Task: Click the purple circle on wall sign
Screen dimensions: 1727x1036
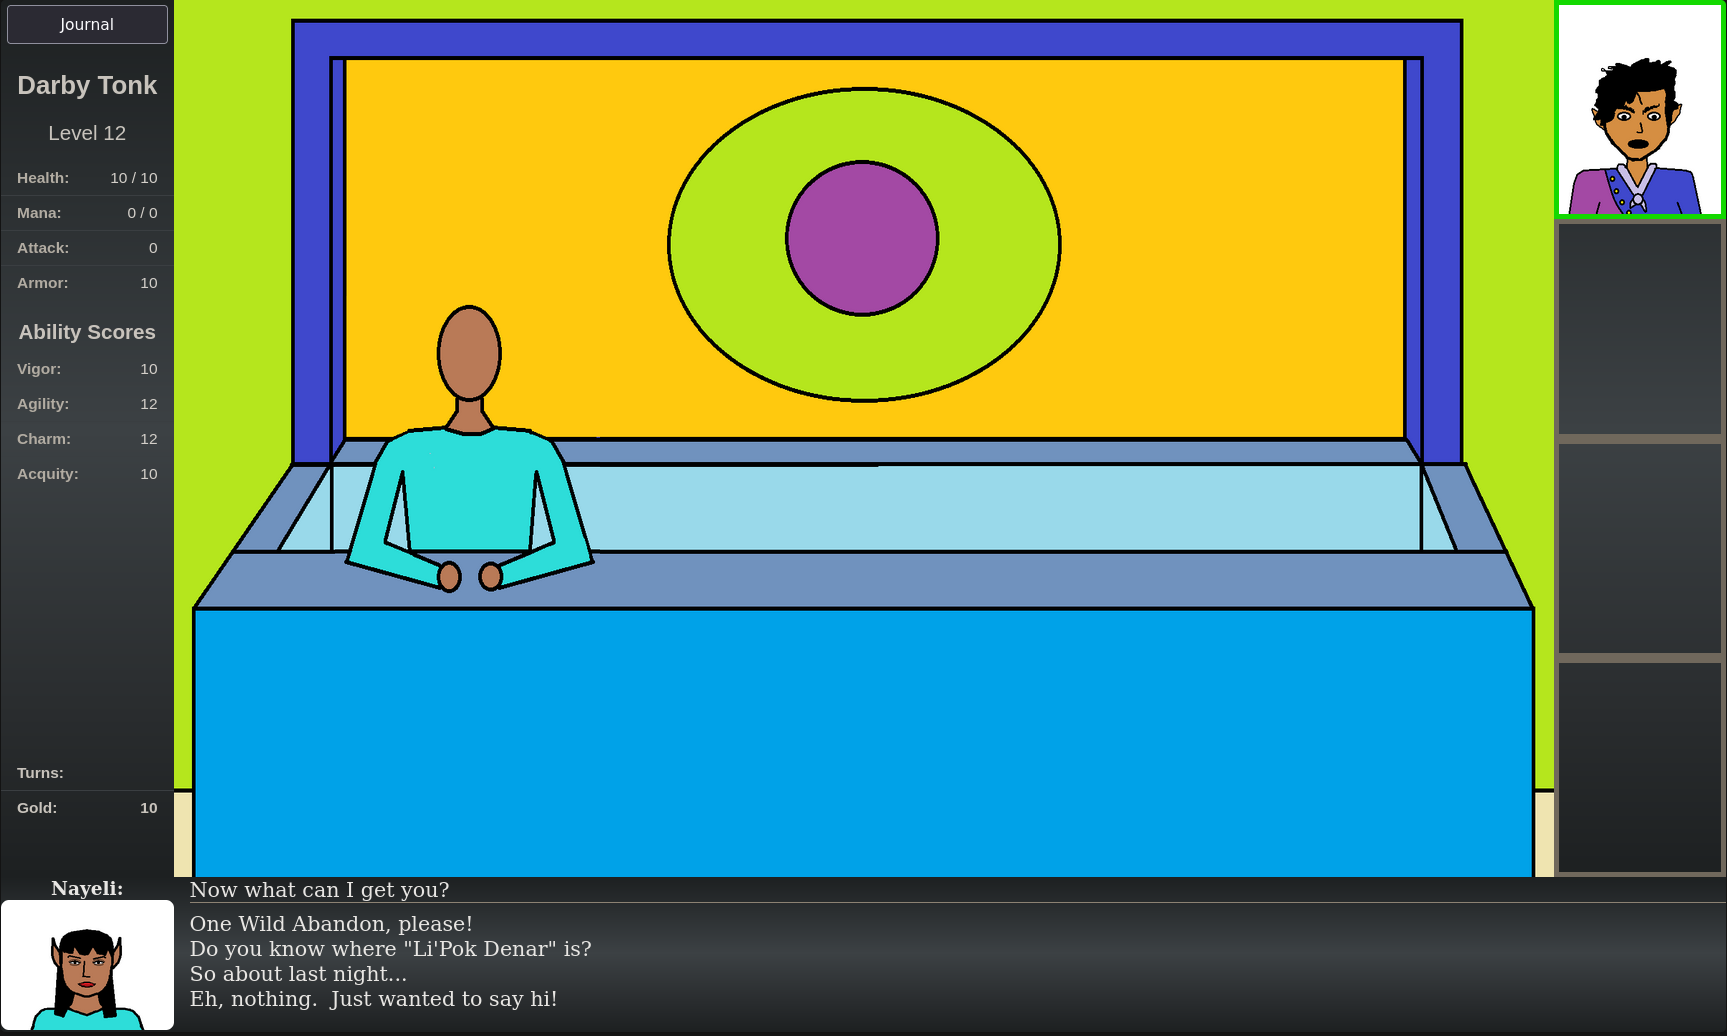Action: tap(862, 238)
